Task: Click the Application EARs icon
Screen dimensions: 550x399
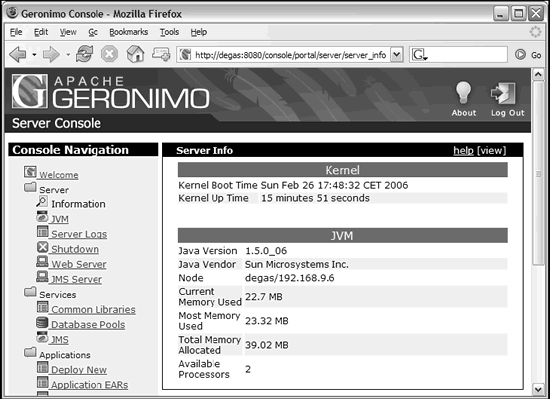Action: pyautogui.click(x=42, y=383)
